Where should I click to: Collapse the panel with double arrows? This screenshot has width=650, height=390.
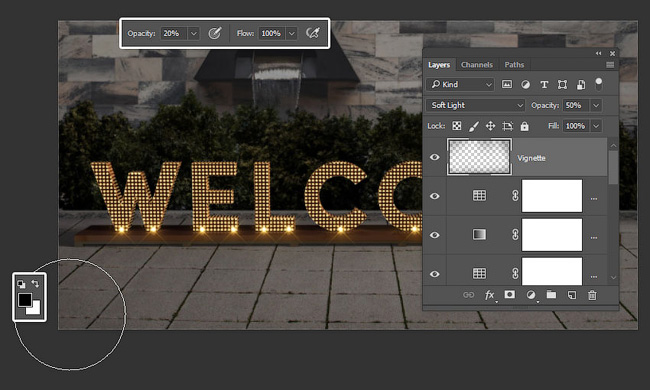tap(599, 53)
